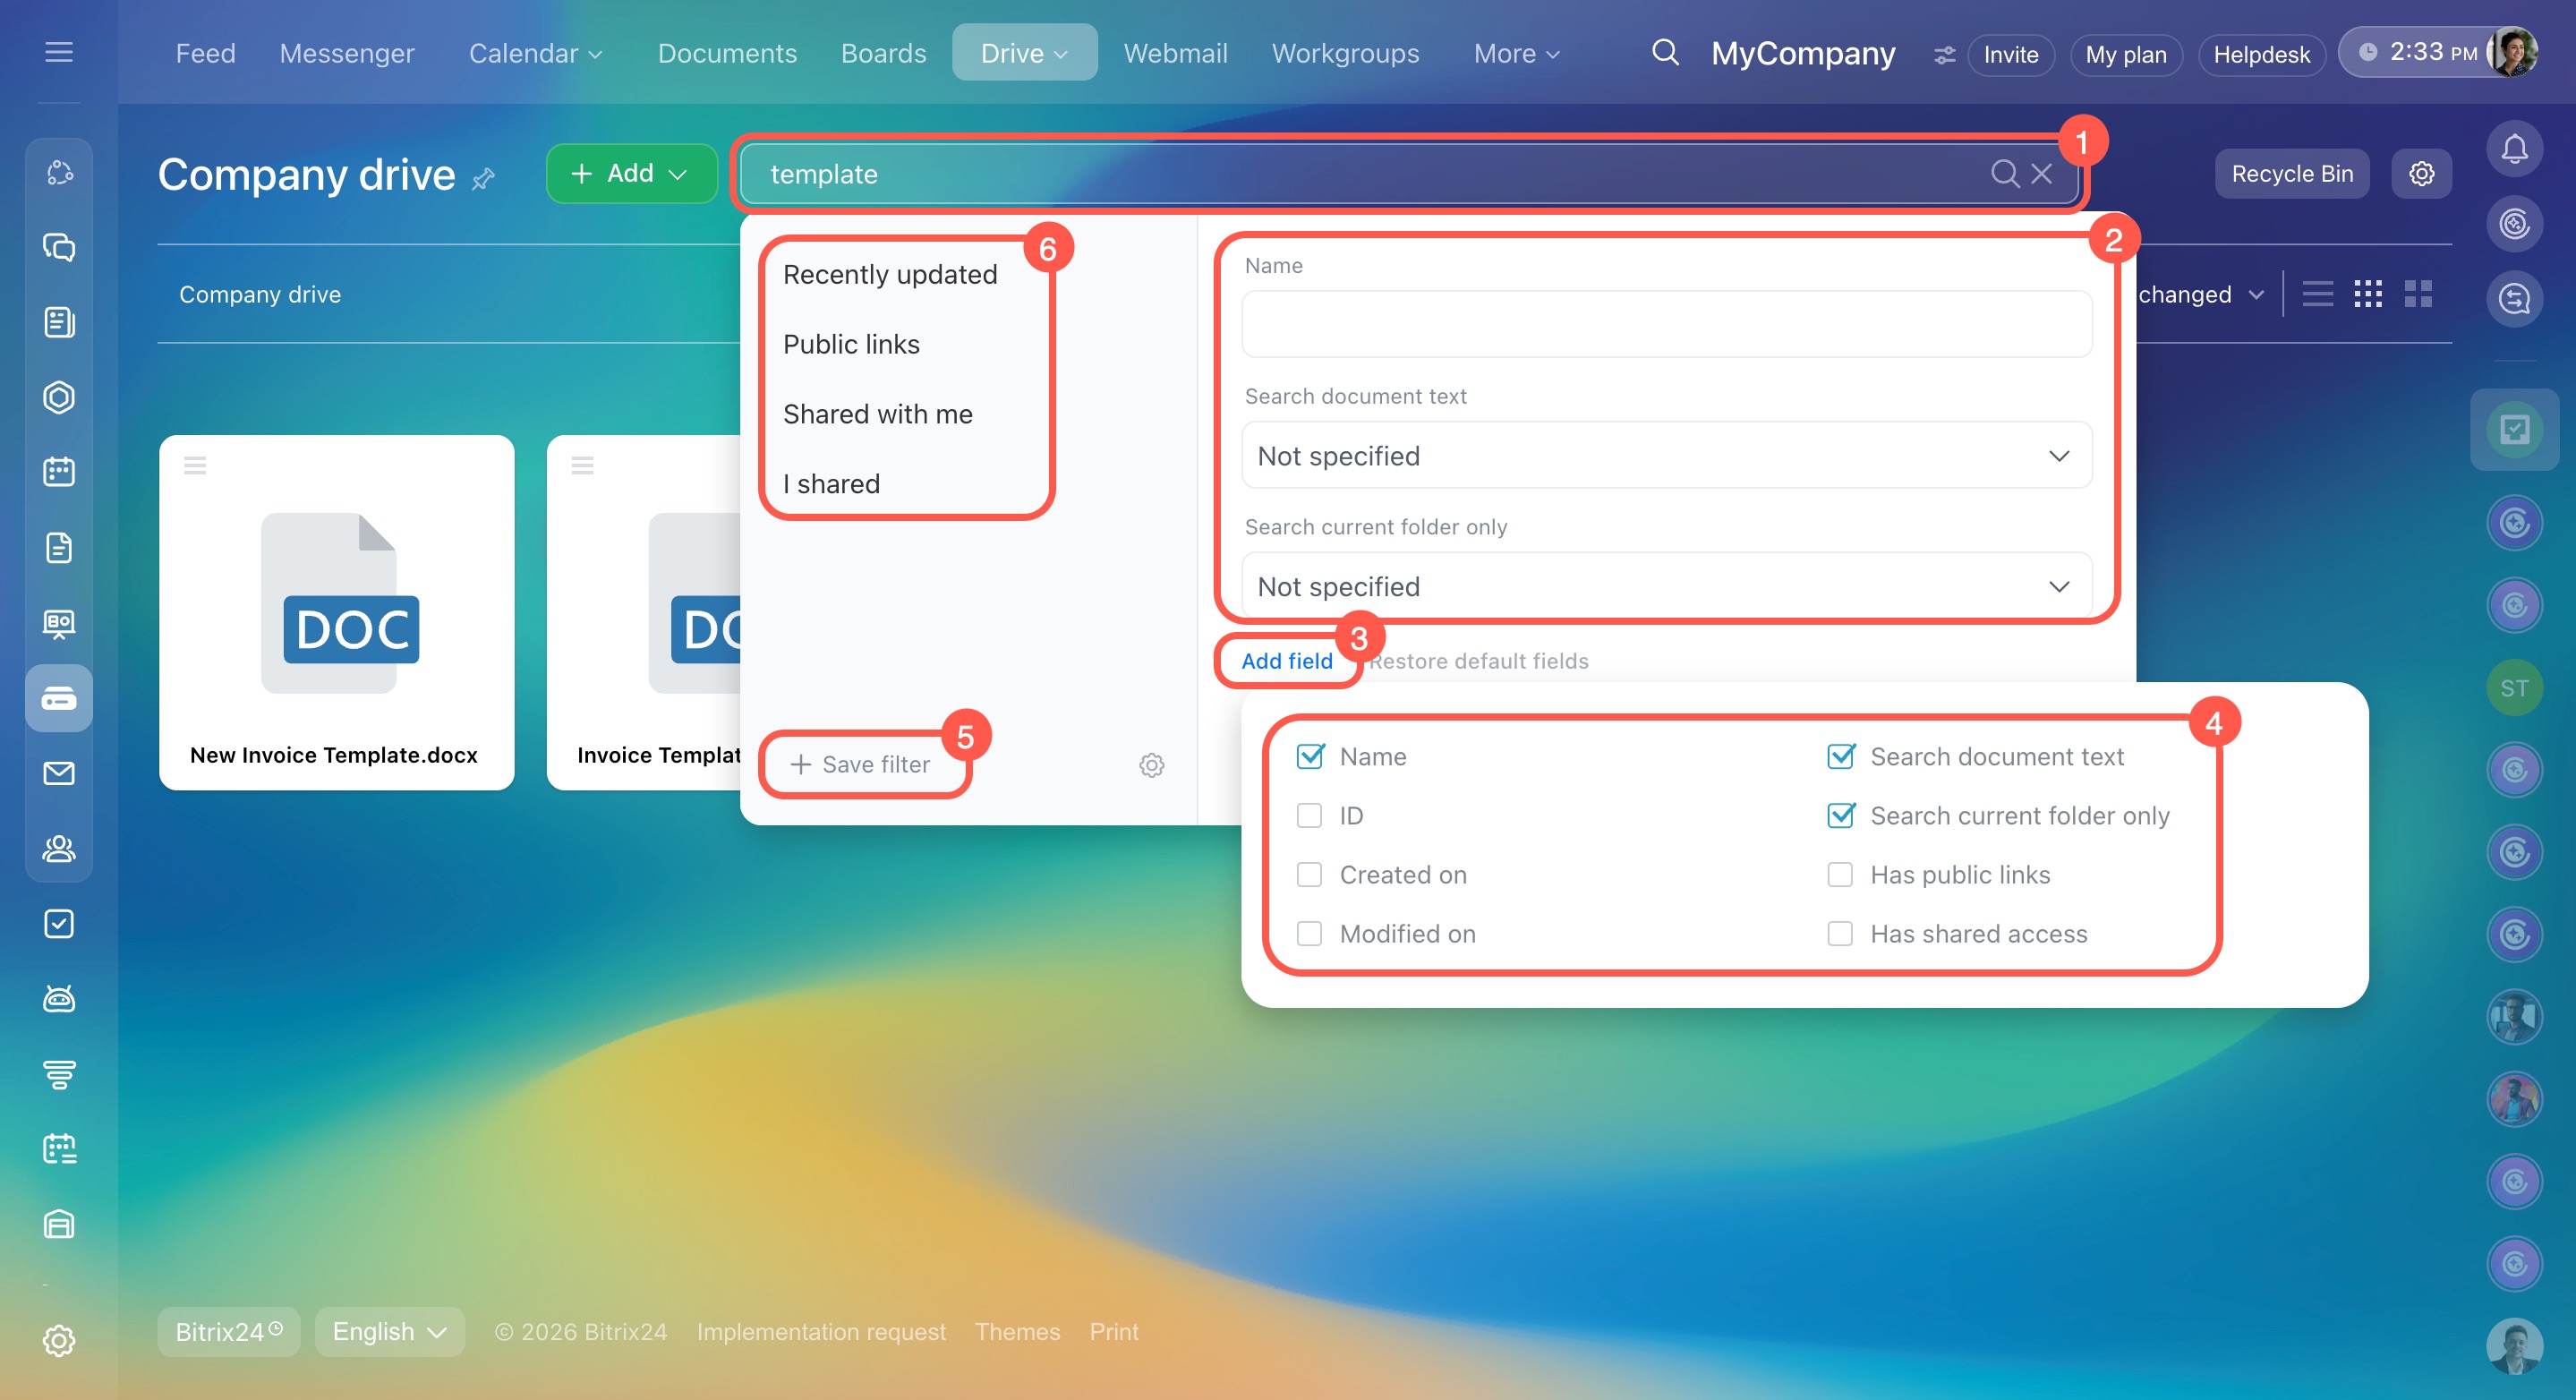Expand Search document text dropdown
Image resolution: width=2576 pixels, height=1400 pixels.
click(x=1666, y=456)
